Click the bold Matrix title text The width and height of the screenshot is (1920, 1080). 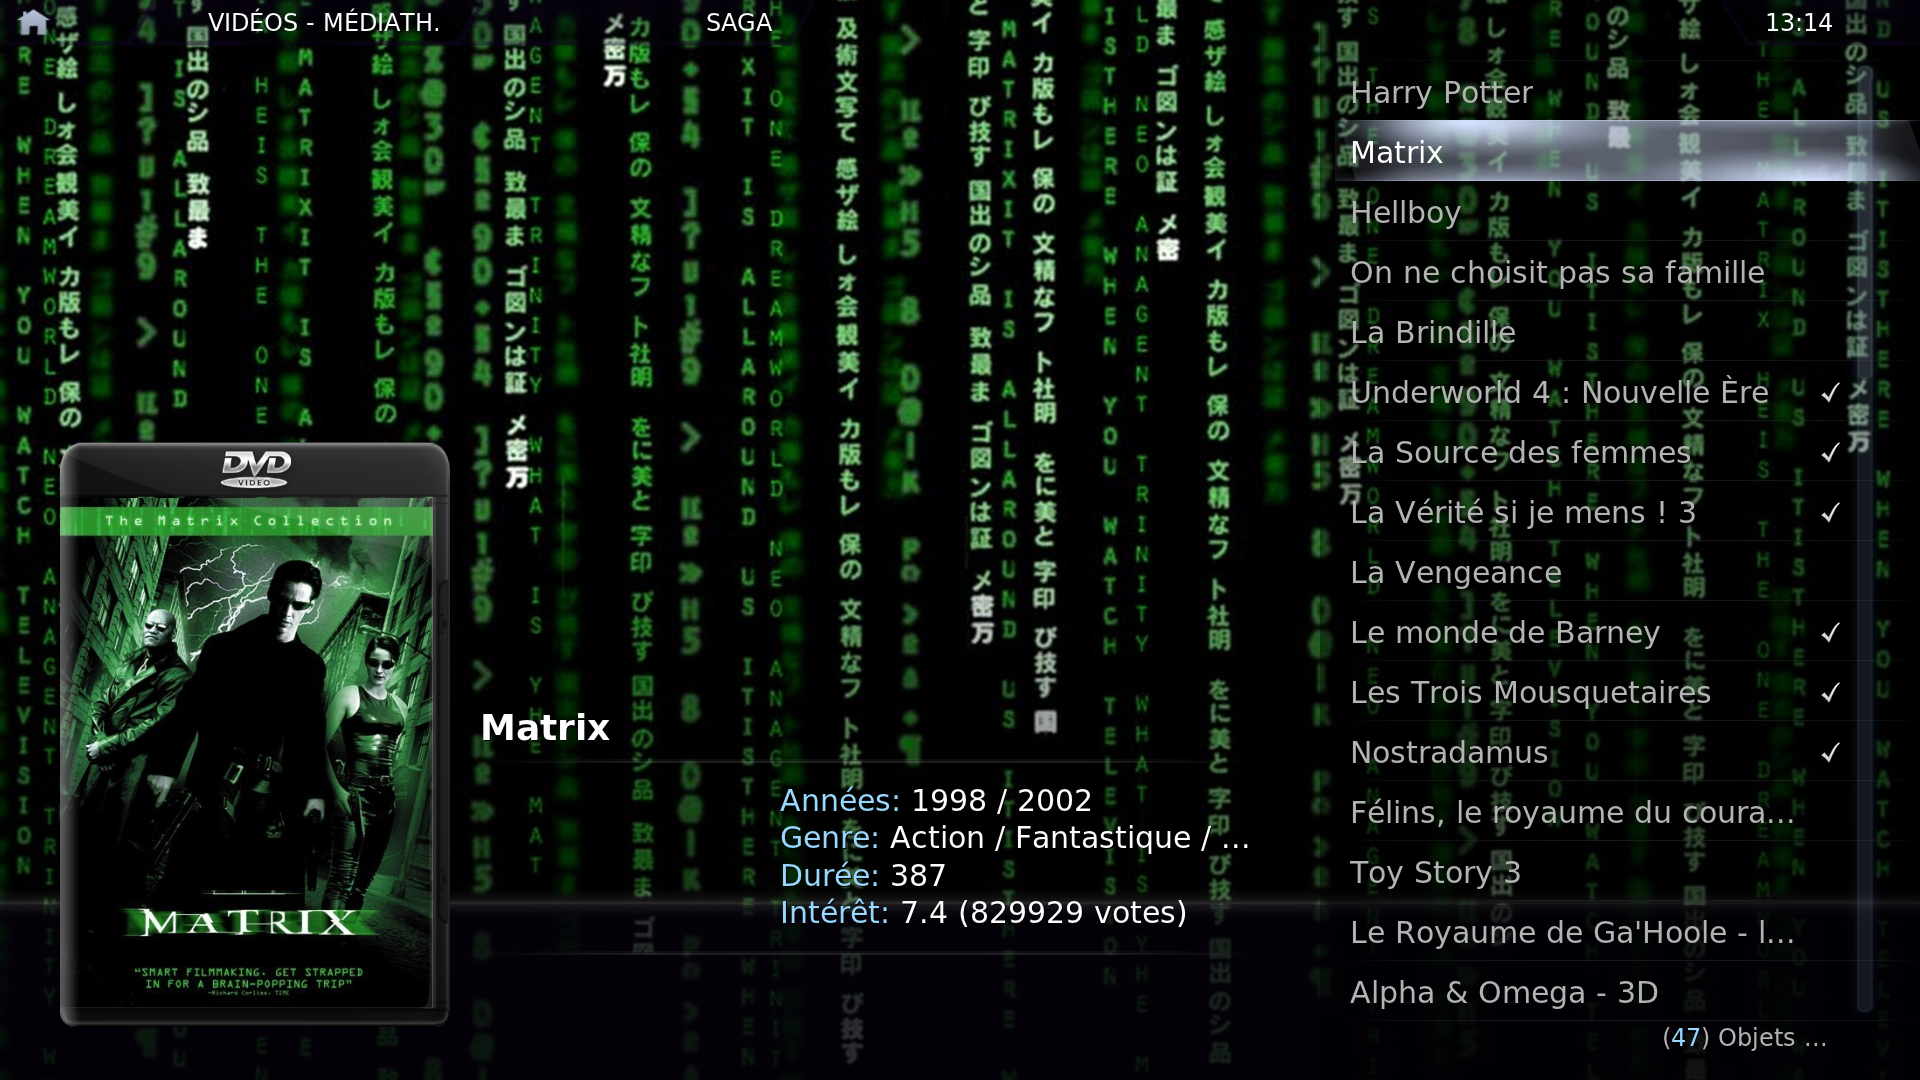click(545, 727)
